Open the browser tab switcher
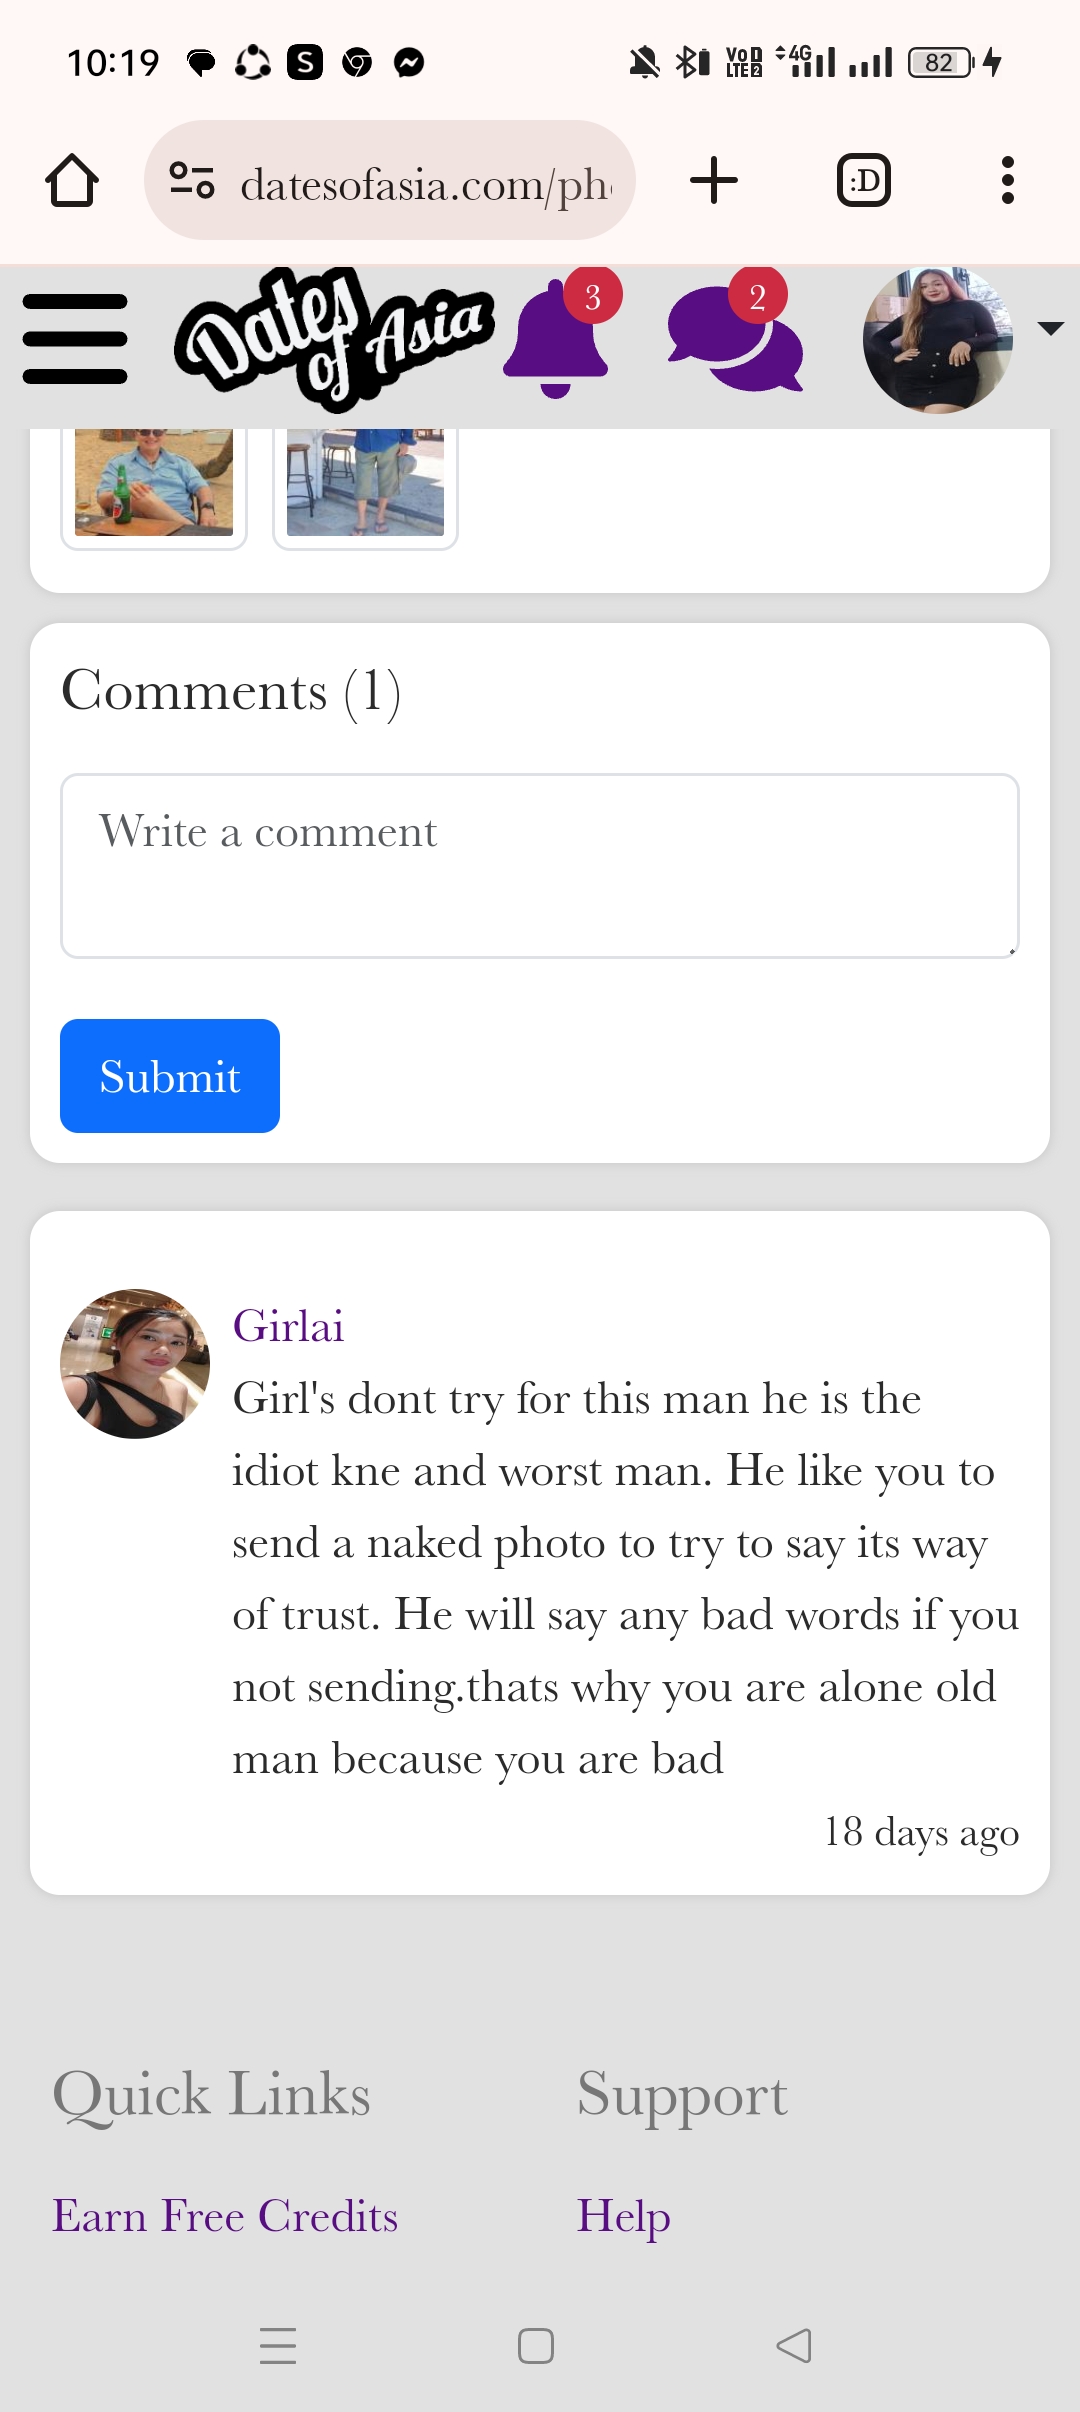1080x2412 pixels. click(x=864, y=181)
